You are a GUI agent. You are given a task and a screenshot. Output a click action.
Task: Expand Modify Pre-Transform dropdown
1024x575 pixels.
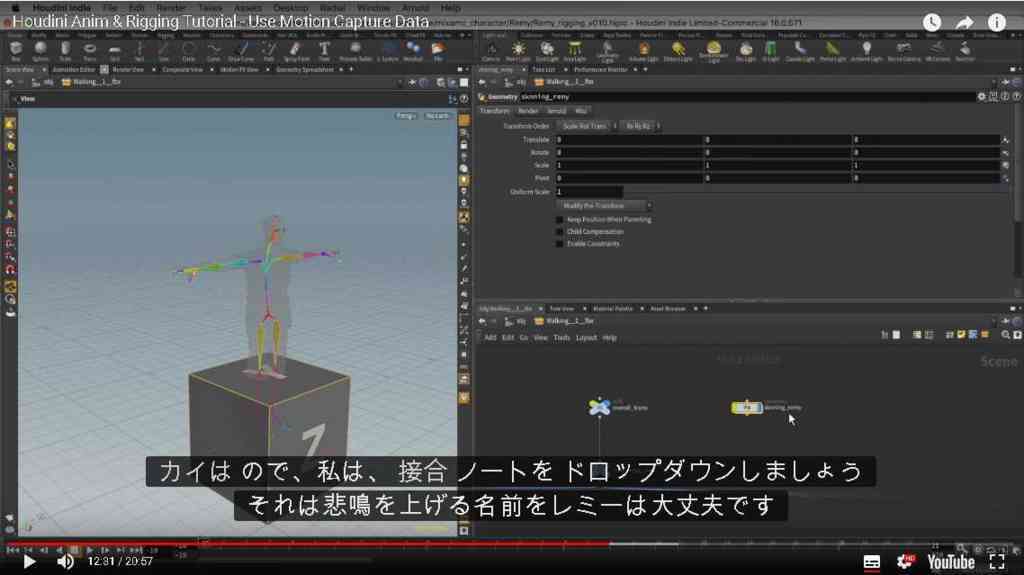[604, 205]
